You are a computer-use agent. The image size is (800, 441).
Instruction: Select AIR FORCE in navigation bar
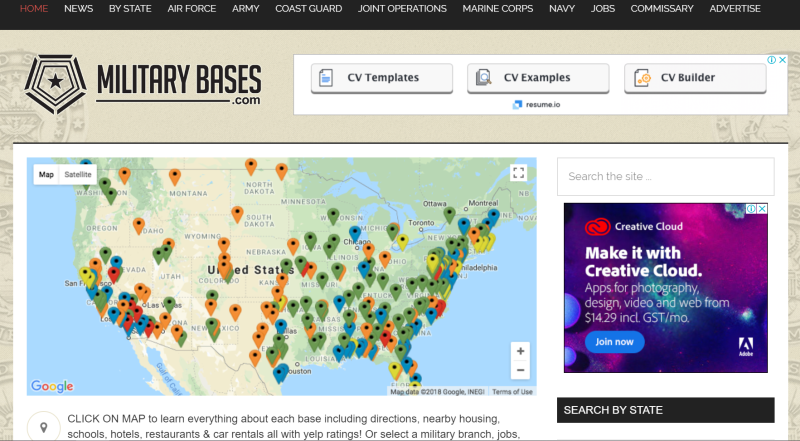coord(192,9)
